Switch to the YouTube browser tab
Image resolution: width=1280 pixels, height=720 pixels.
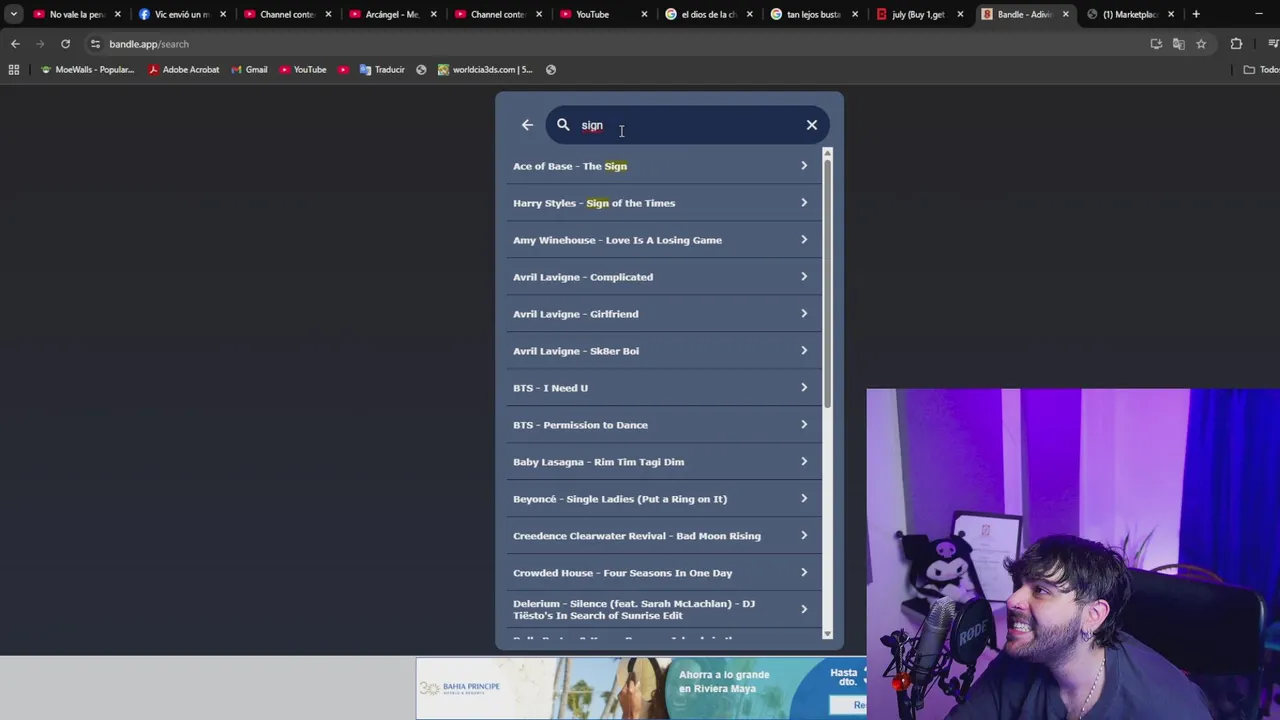click(x=602, y=14)
